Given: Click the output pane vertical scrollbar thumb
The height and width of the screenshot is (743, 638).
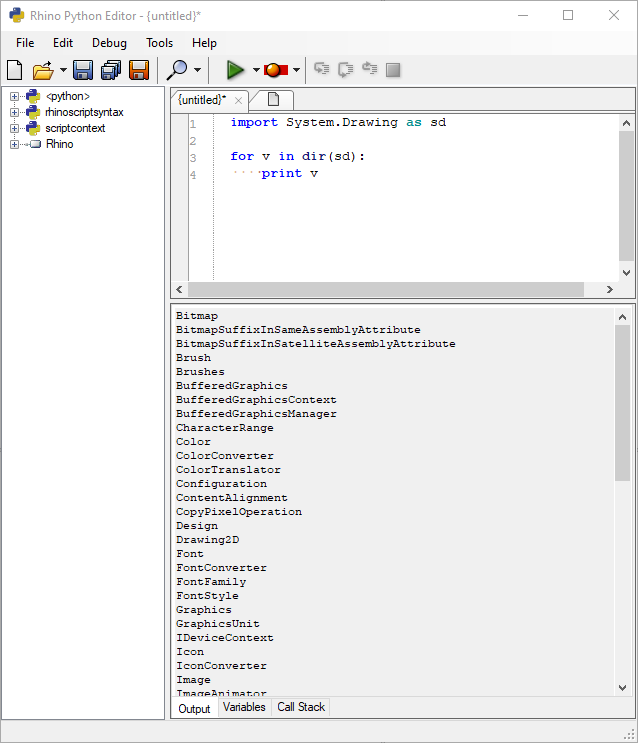Looking at the screenshot, I should [x=622, y=403].
